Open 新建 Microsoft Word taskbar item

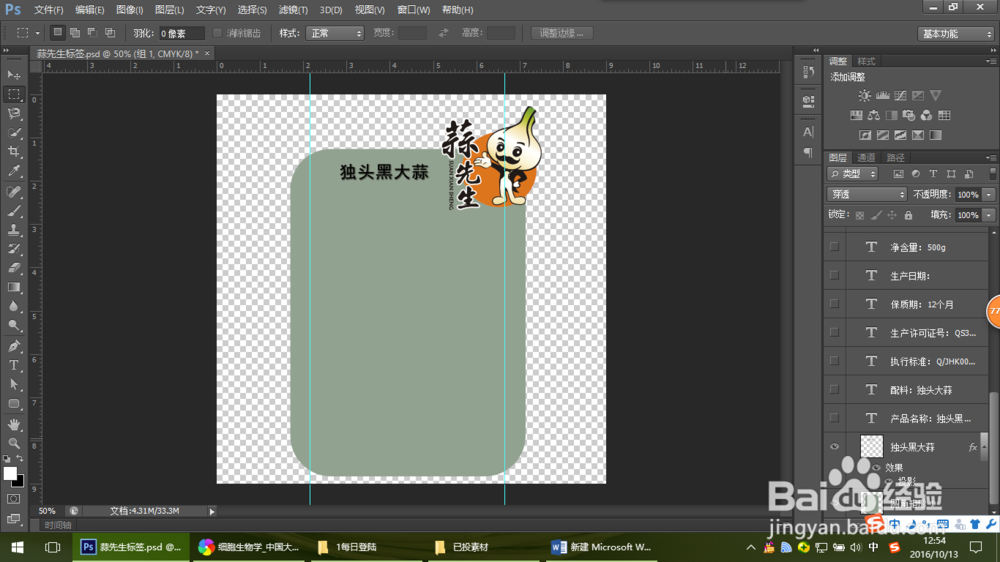coord(601,547)
